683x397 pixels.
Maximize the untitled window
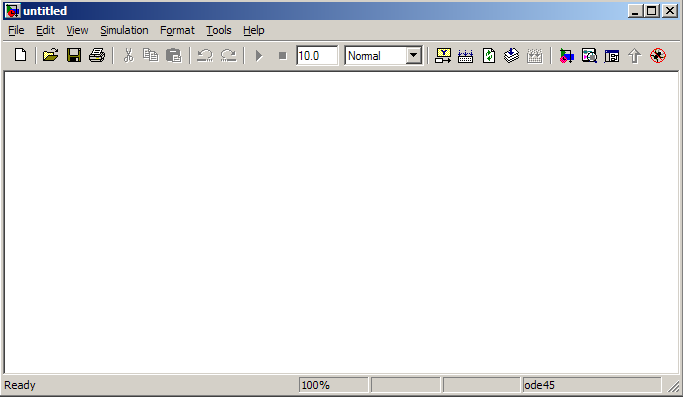(x=652, y=11)
